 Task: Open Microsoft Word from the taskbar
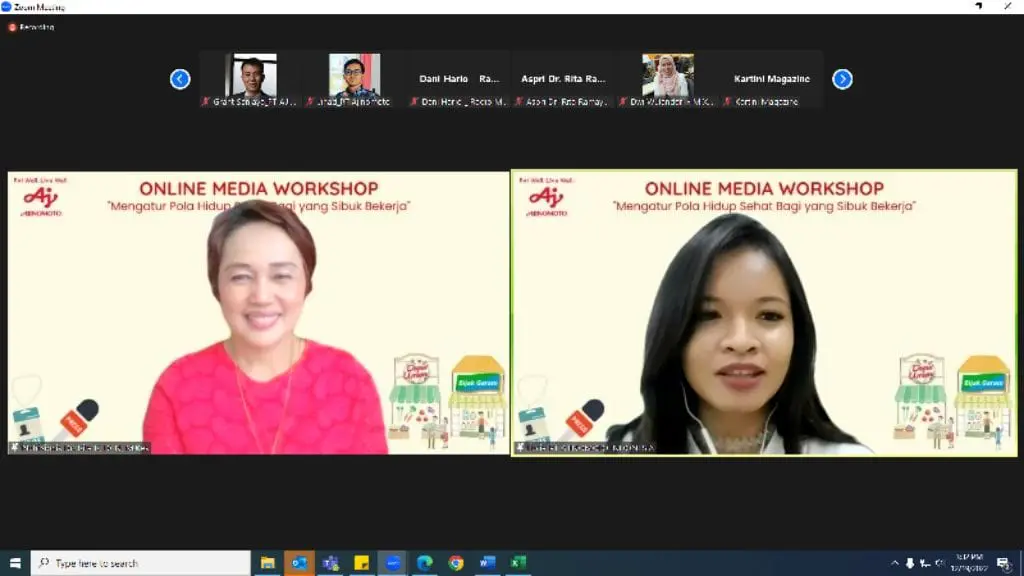(487, 563)
